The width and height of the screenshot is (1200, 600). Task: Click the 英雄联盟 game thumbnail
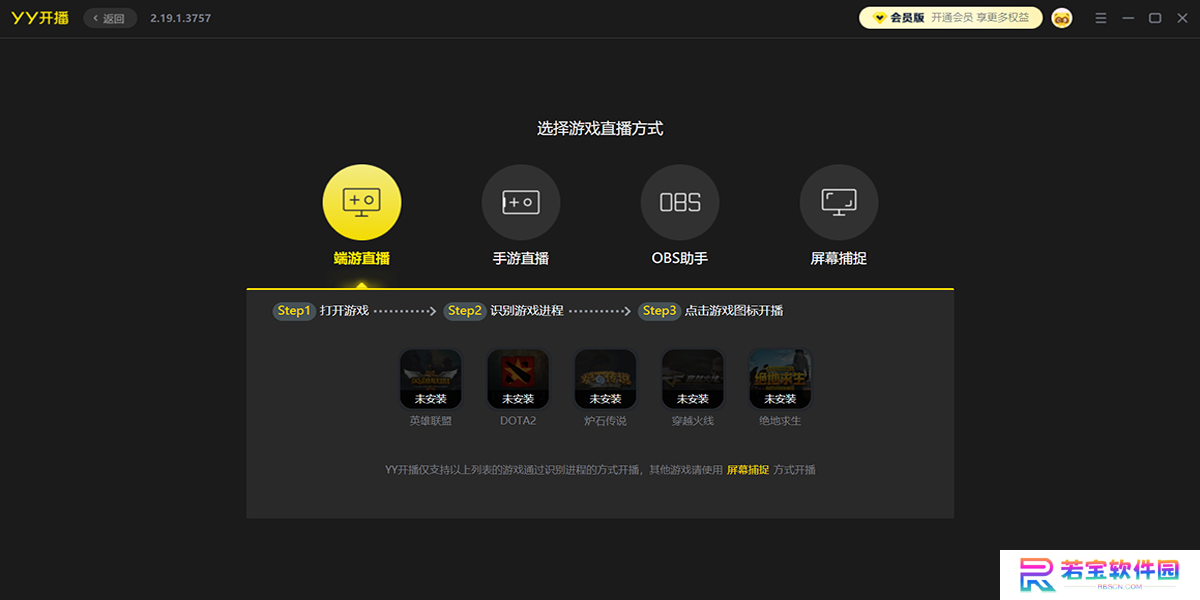[430, 379]
